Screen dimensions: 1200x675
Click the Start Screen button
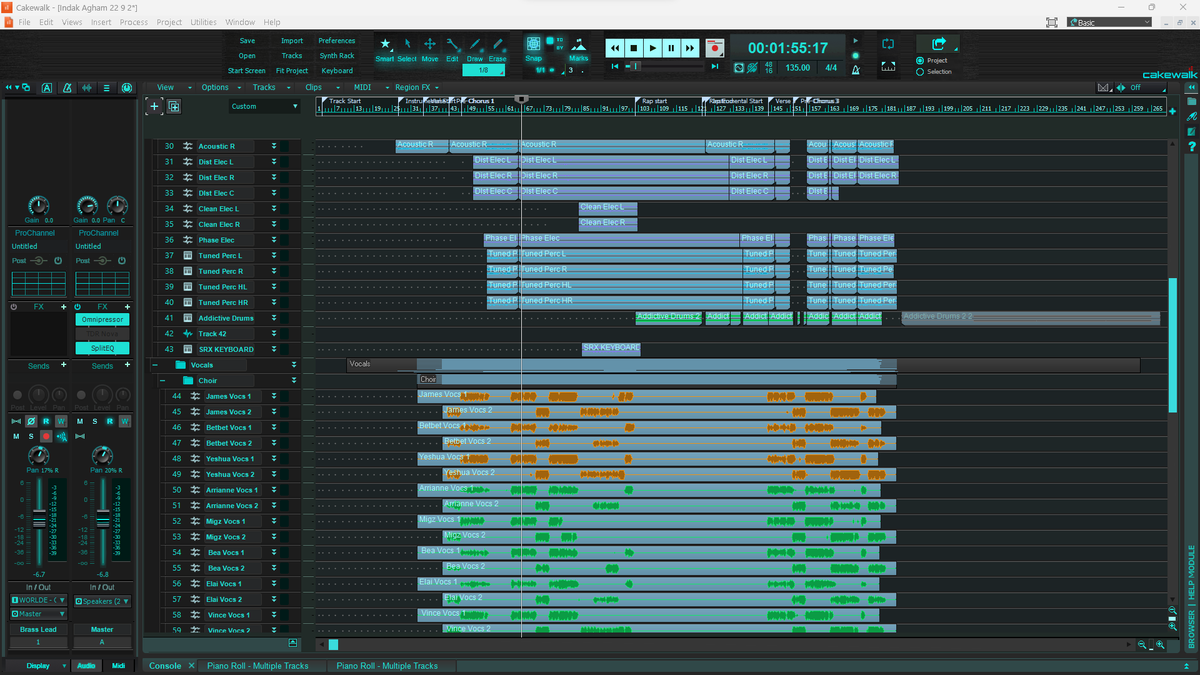(247, 71)
